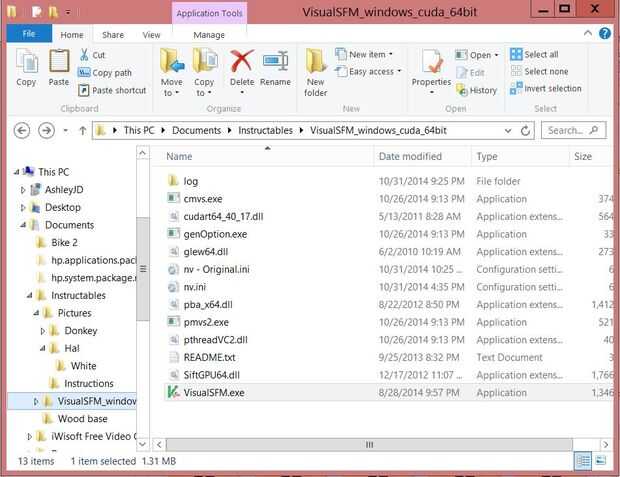The height and width of the screenshot is (477, 620).
Task: Select the White folder in tree
Action: (x=83, y=366)
